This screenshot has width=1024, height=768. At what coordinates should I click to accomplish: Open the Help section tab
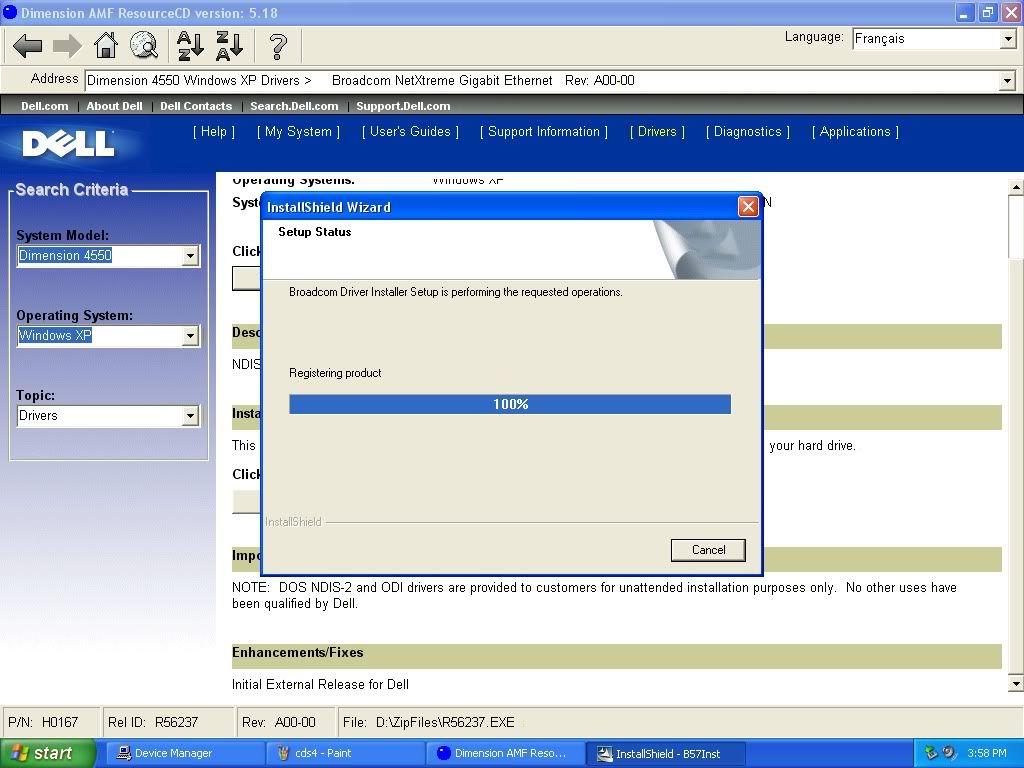click(214, 132)
